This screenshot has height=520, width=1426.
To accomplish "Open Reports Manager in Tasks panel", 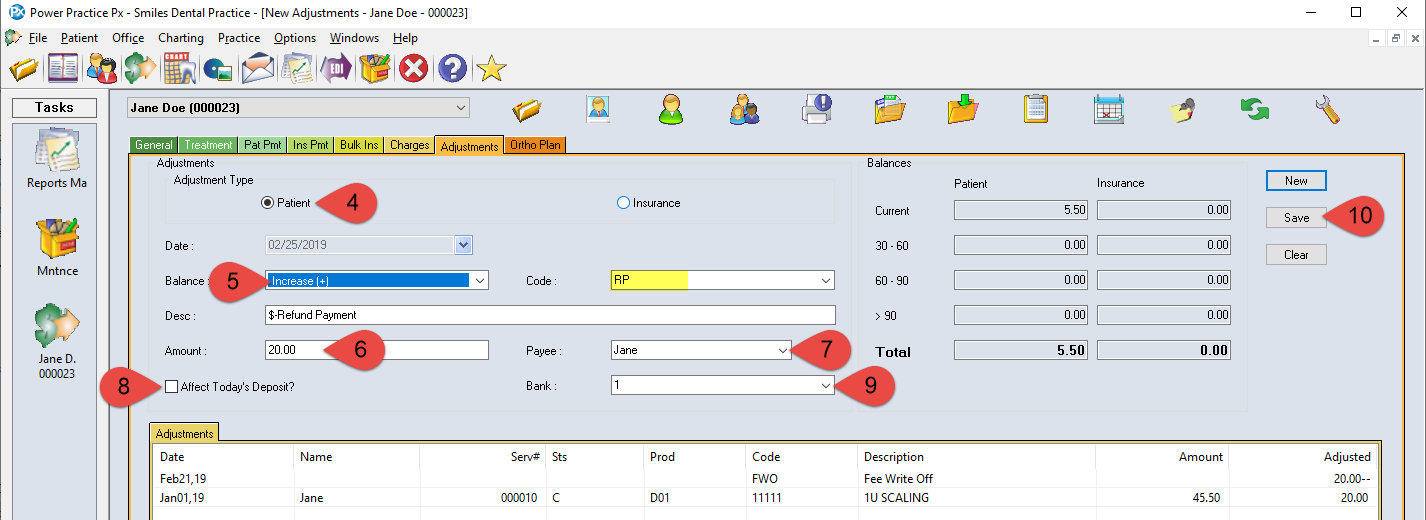I will (x=56, y=160).
